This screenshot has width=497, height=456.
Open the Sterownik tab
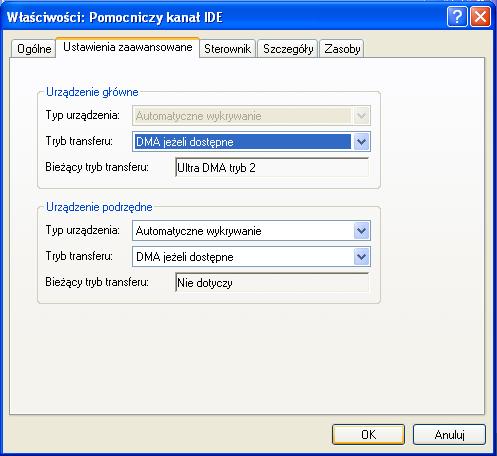coord(228,49)
